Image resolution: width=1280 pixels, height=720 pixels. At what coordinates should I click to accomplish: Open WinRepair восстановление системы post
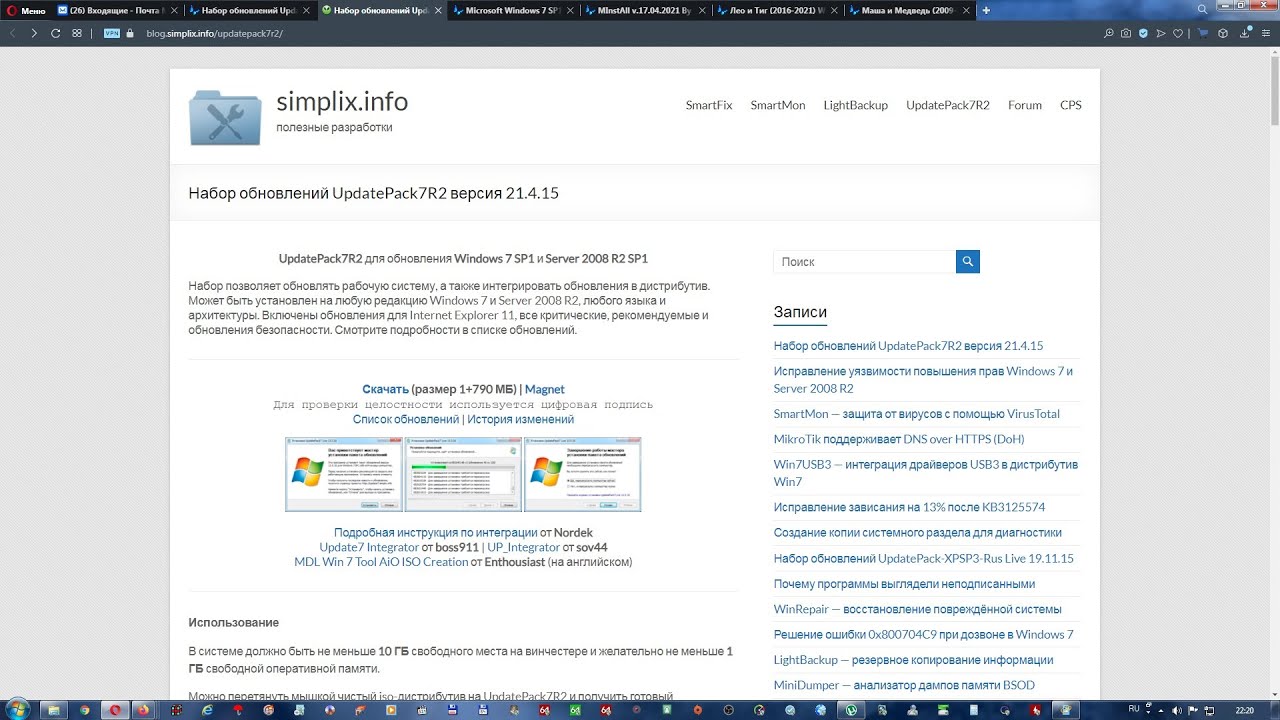917,609
